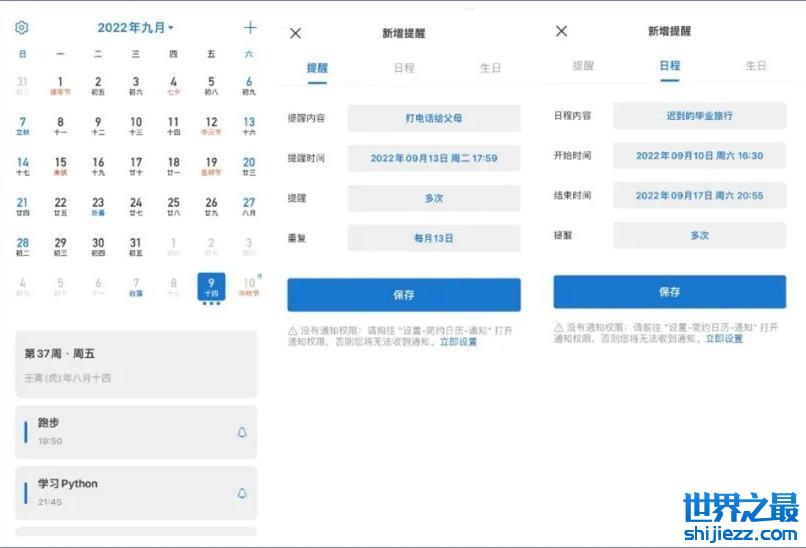This screenshot has width=806, height=548.
Task: Toggle bell icon for 学习 Python reminder
Action: point(242,493)
